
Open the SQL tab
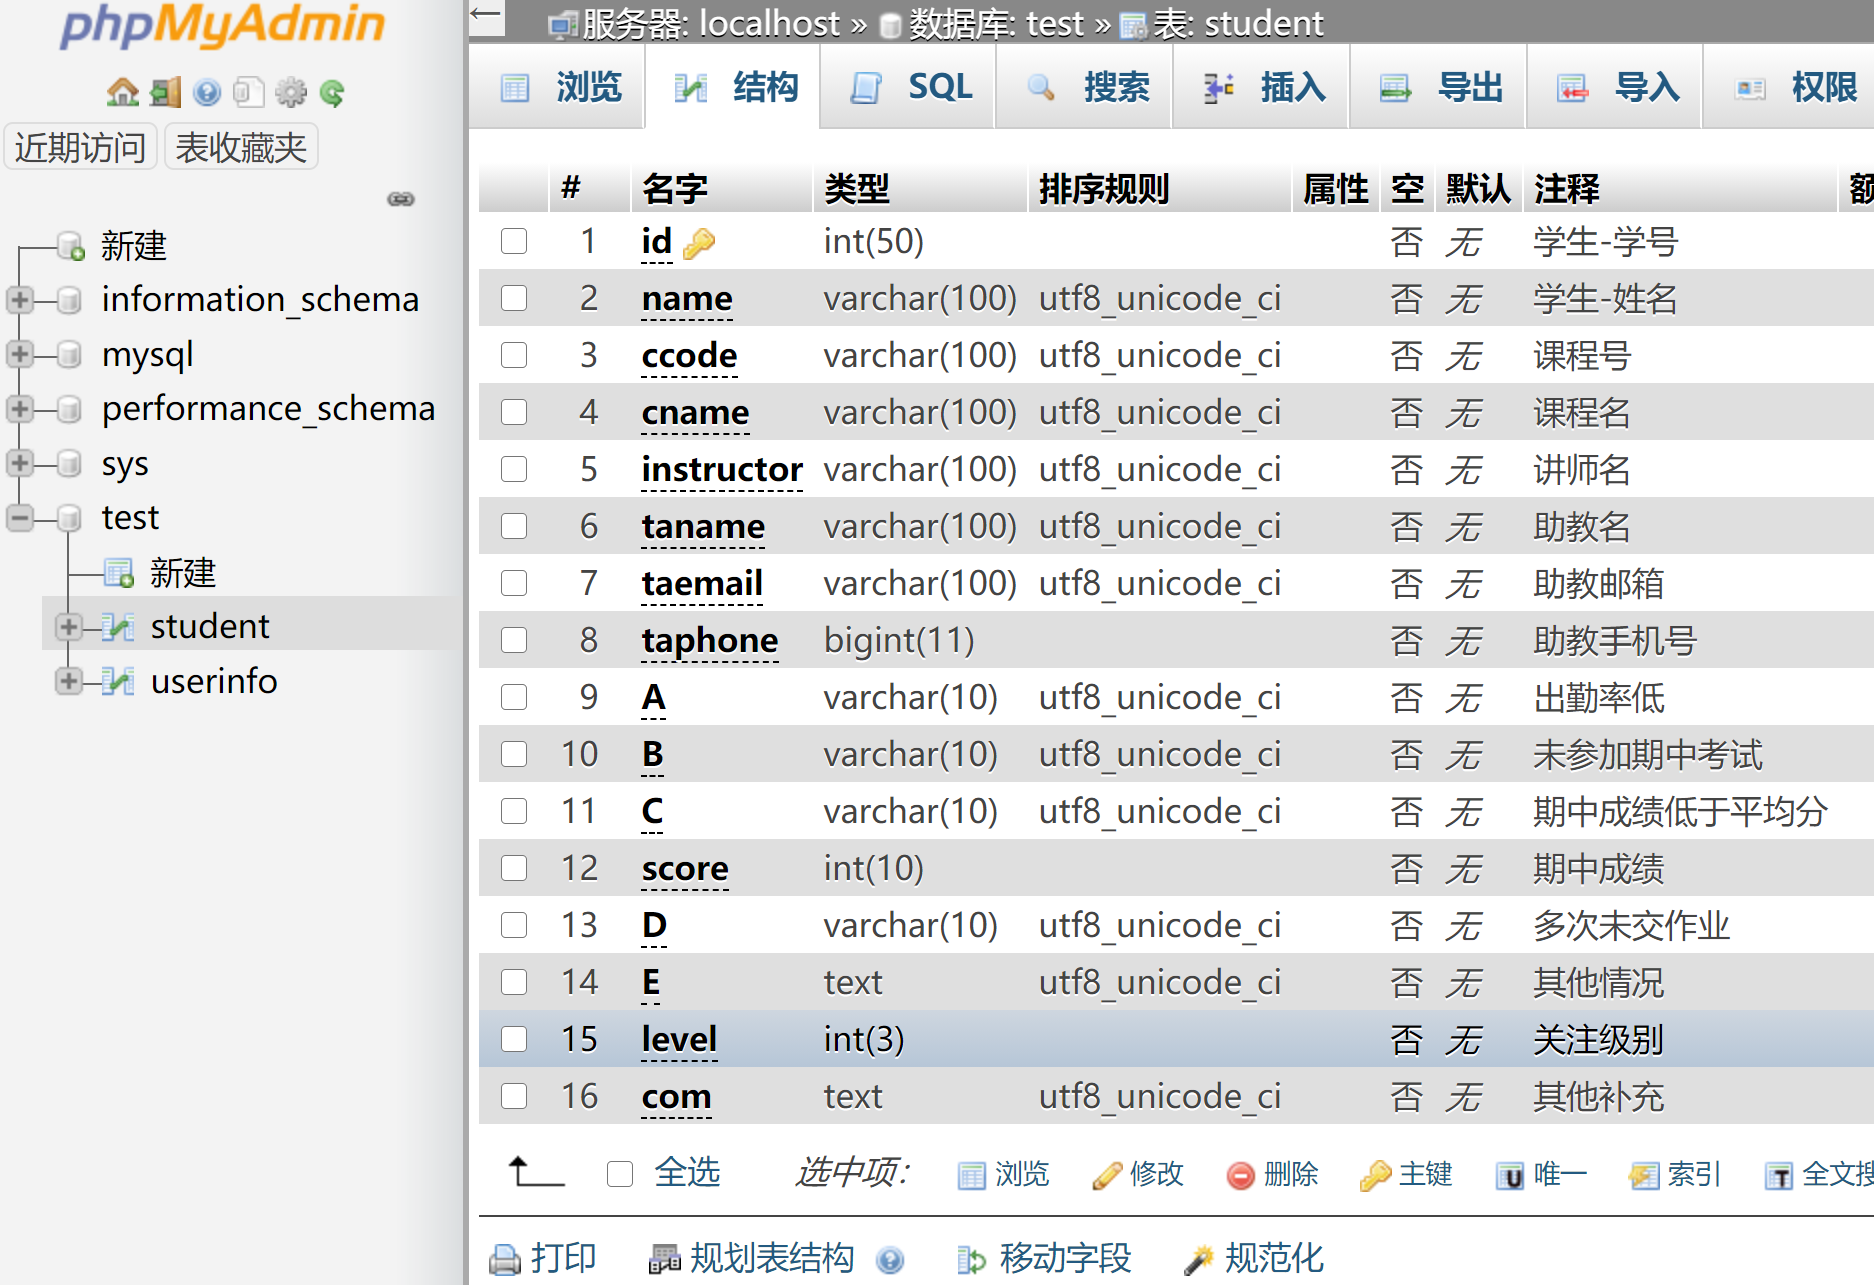coord(908,88)
